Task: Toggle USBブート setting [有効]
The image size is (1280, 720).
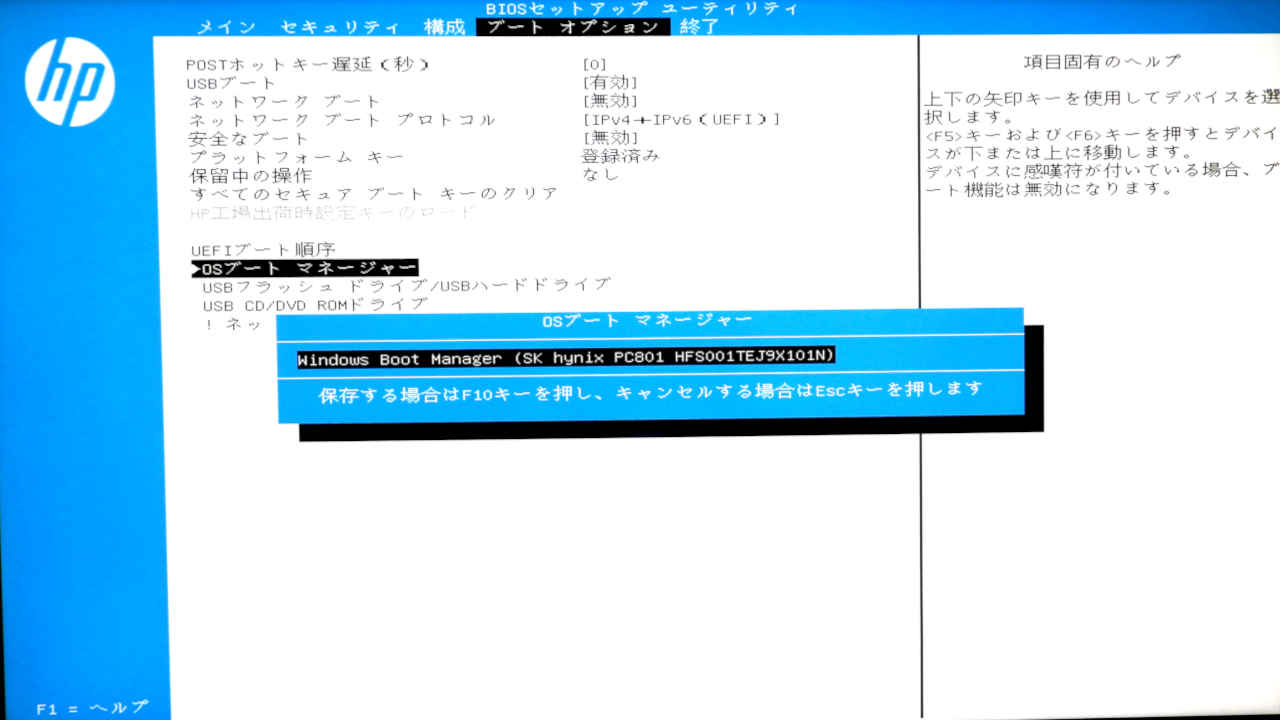Action: coord(609,83)
